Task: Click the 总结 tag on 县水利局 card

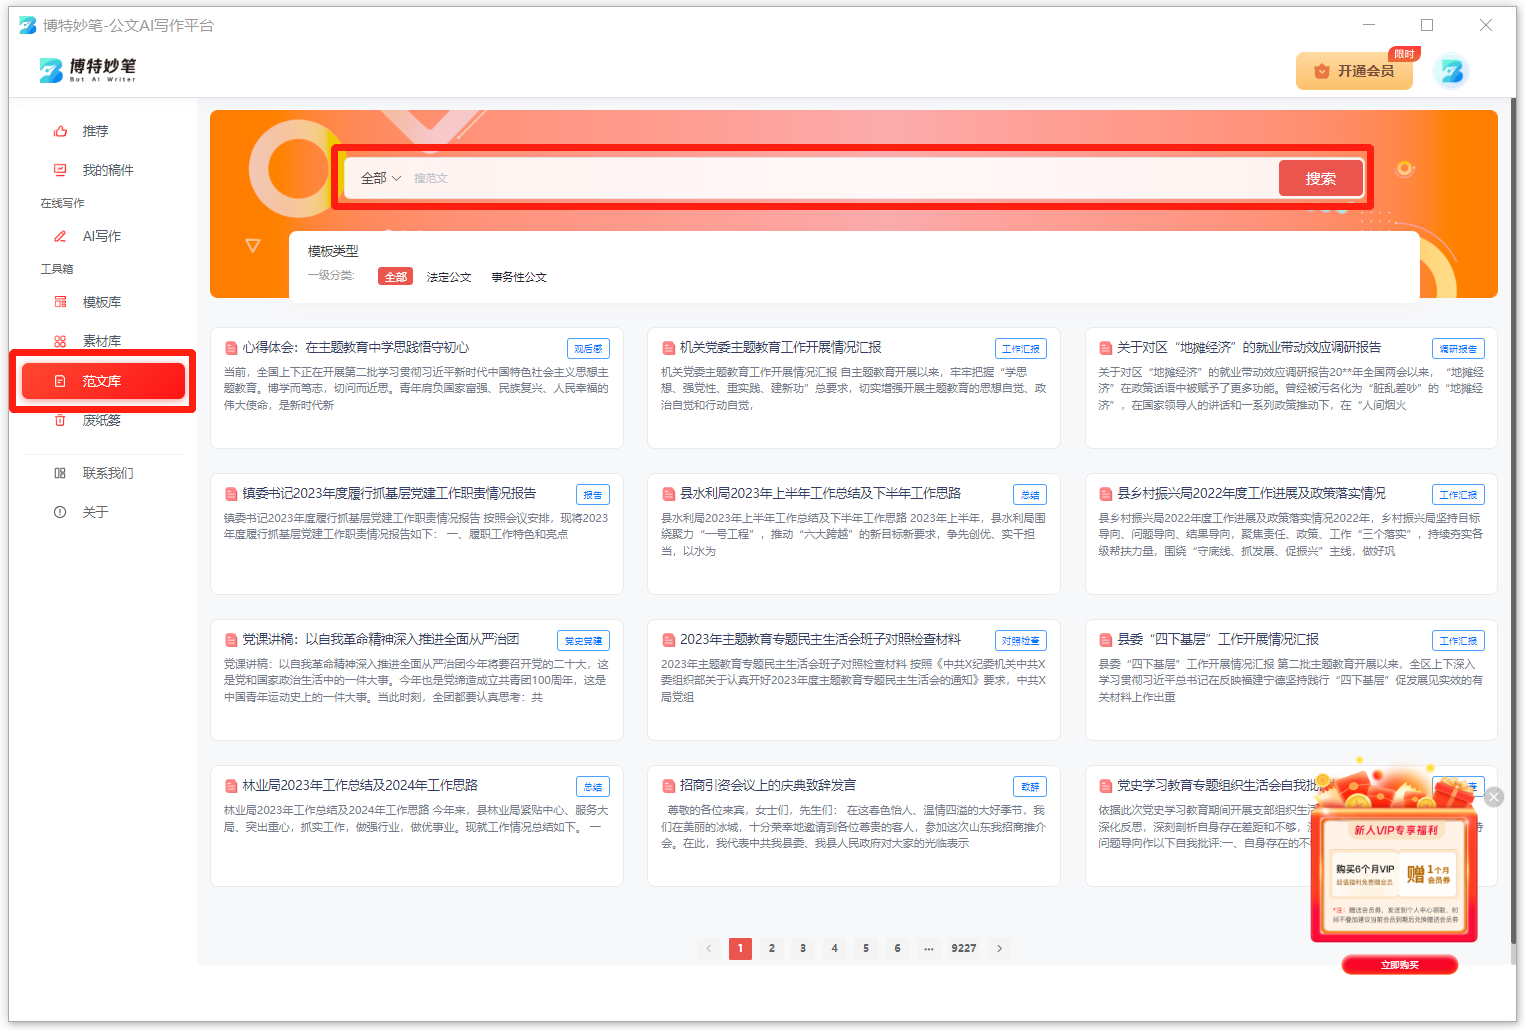Action: [1030, 495]
